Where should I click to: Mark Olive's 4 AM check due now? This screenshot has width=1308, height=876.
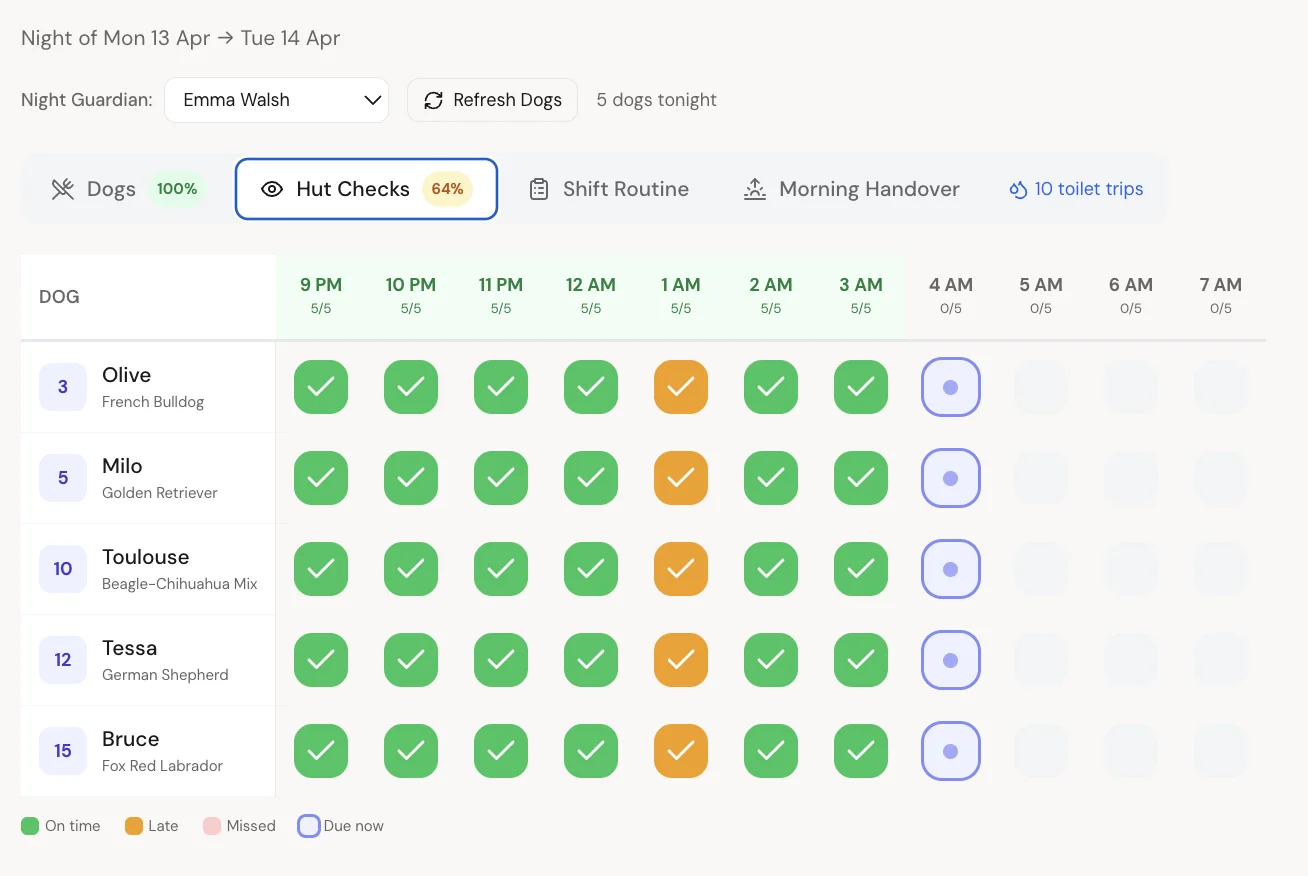(x=951, y=387)
